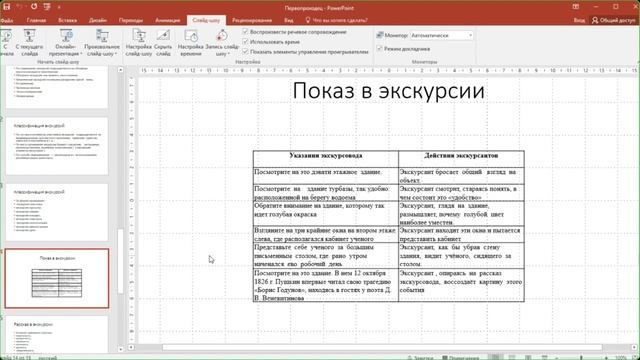Screen dimensions: 640x360
Task: Switch to the Рецензирование tab
Action: (252, 20)
